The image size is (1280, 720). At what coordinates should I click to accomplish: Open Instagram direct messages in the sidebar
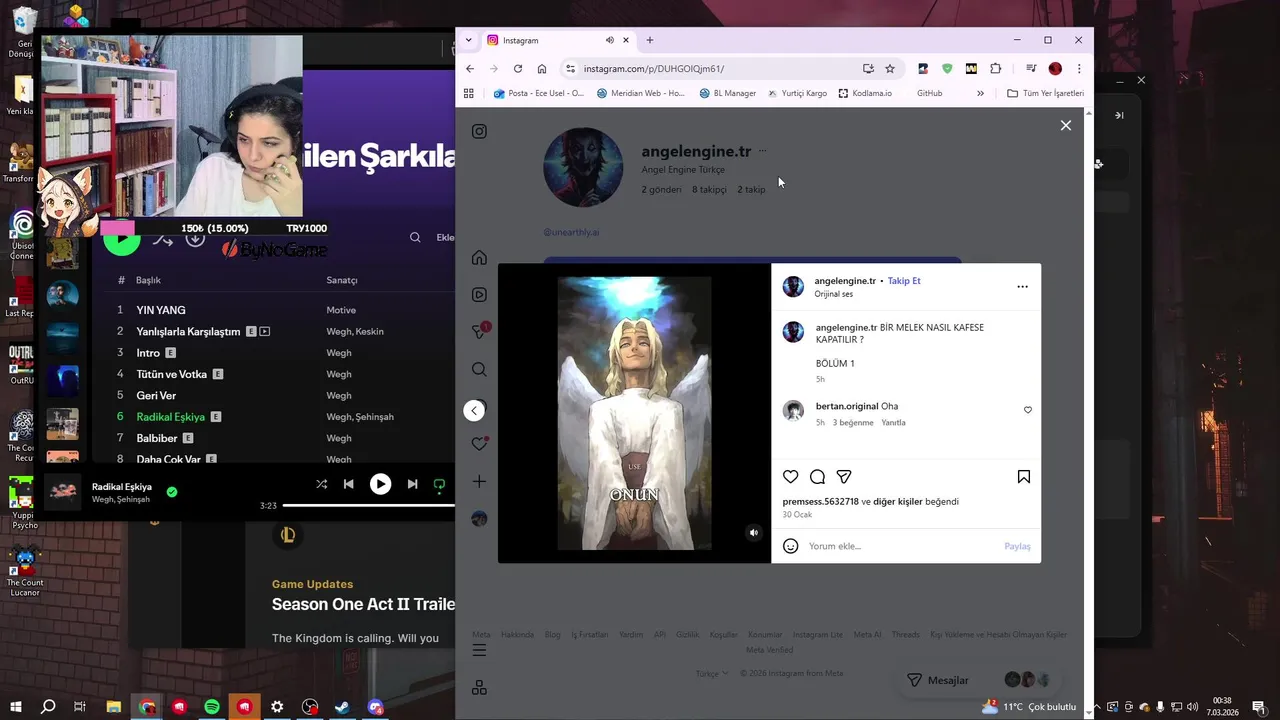click(x=479, y=332)
